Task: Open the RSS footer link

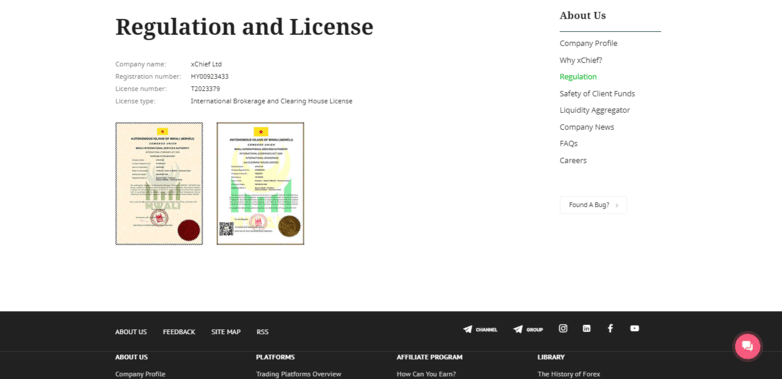Action: point(262,332)
